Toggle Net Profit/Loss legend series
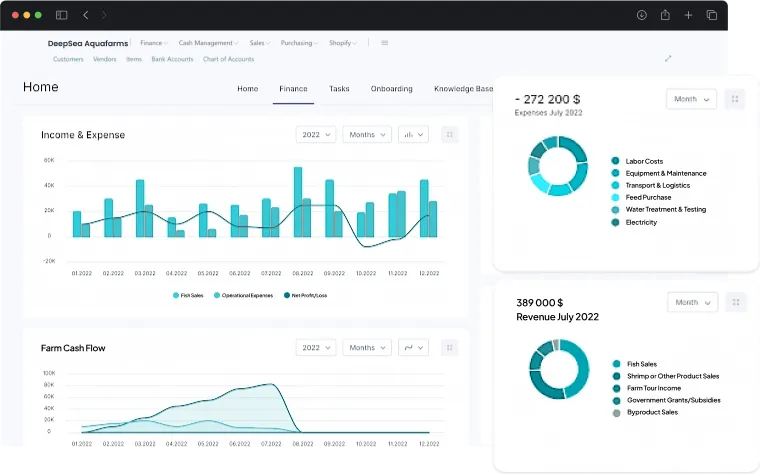Viewport: 760px width, 474px height. 305,295
